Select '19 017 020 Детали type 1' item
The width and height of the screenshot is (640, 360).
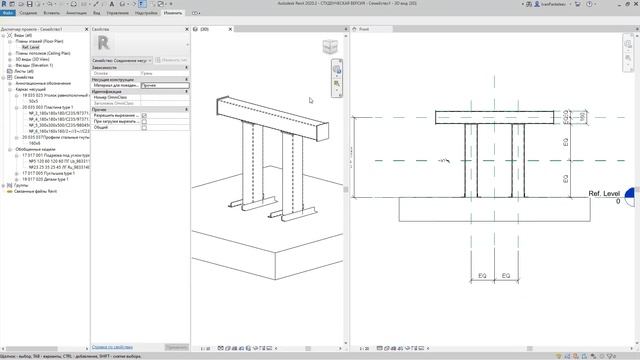point(45,179)
